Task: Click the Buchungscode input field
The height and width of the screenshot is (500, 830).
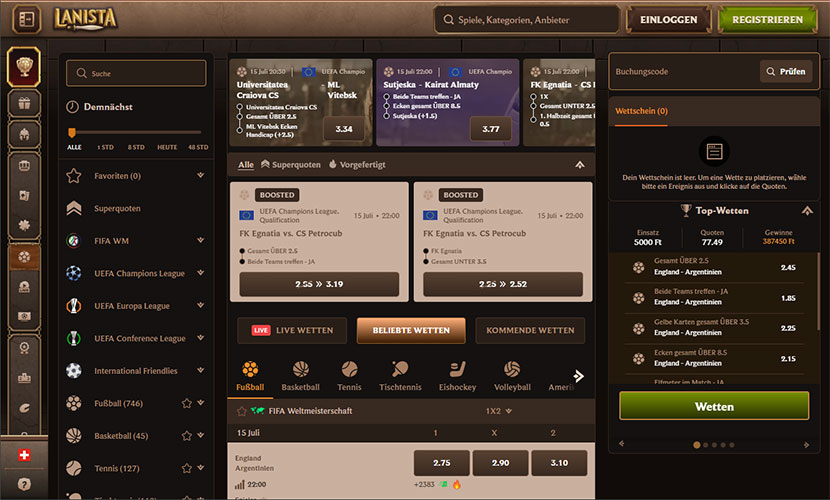Action: [685, 71]
